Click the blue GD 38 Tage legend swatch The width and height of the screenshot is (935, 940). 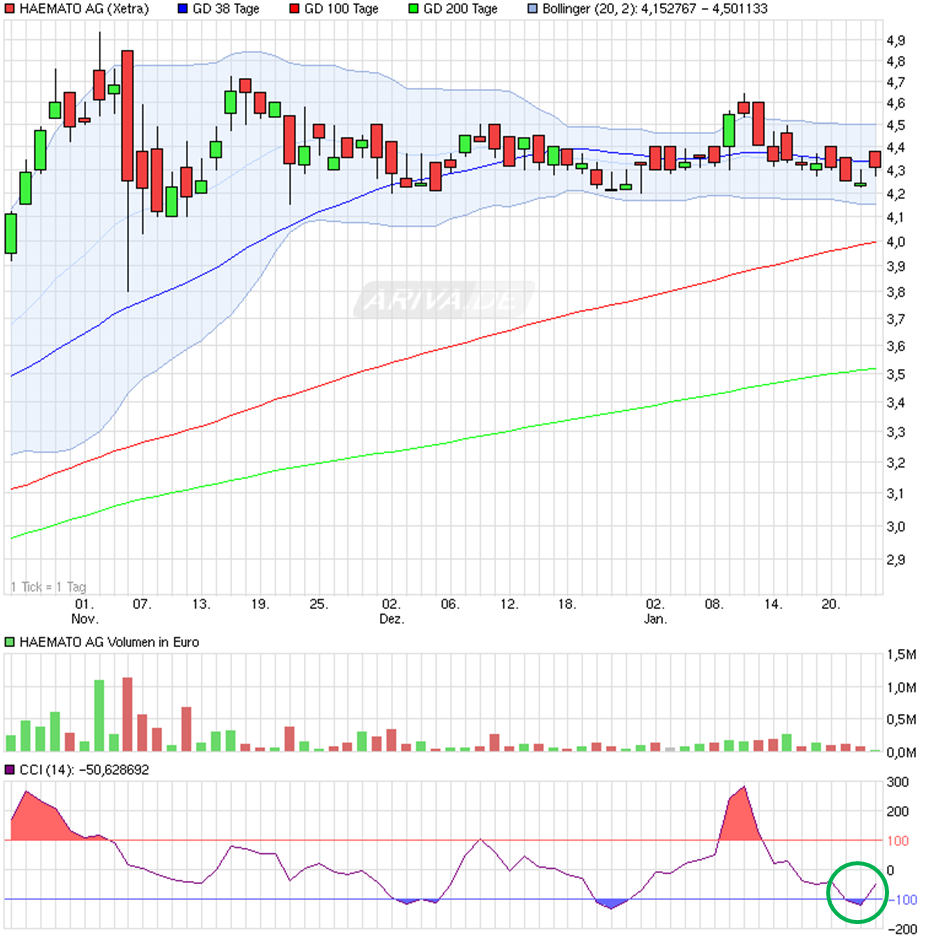click(183, 8)
